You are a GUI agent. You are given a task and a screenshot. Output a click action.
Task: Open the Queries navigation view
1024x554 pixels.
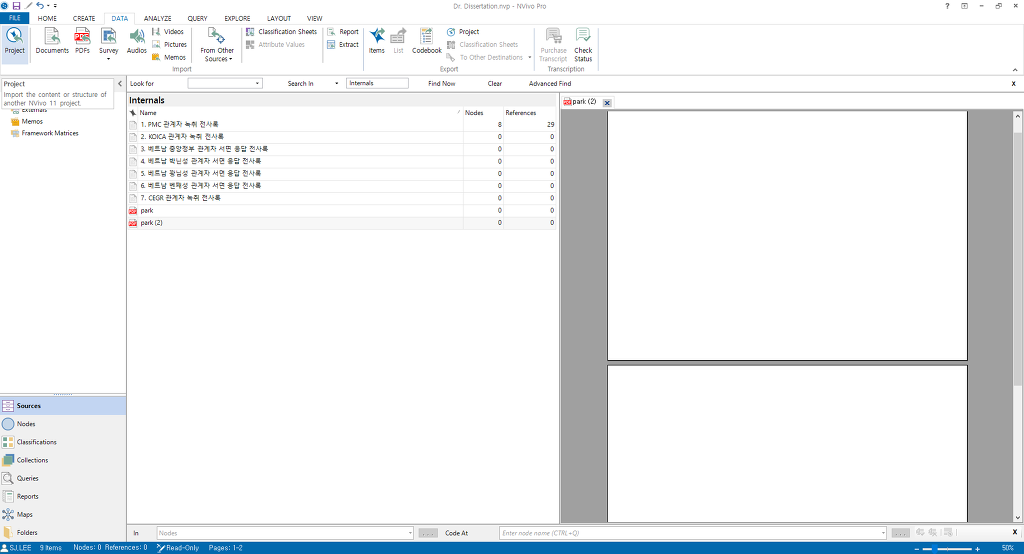63,478
